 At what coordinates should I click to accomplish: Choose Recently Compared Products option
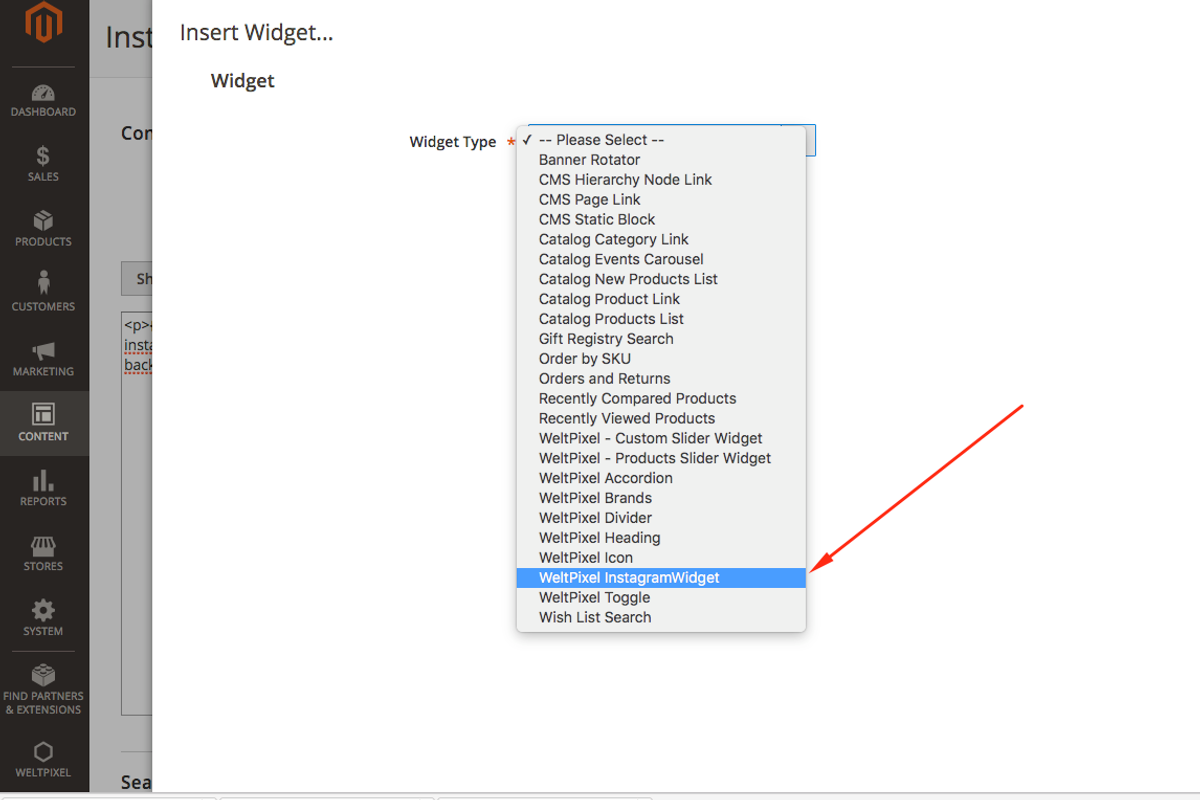[661, 399]
